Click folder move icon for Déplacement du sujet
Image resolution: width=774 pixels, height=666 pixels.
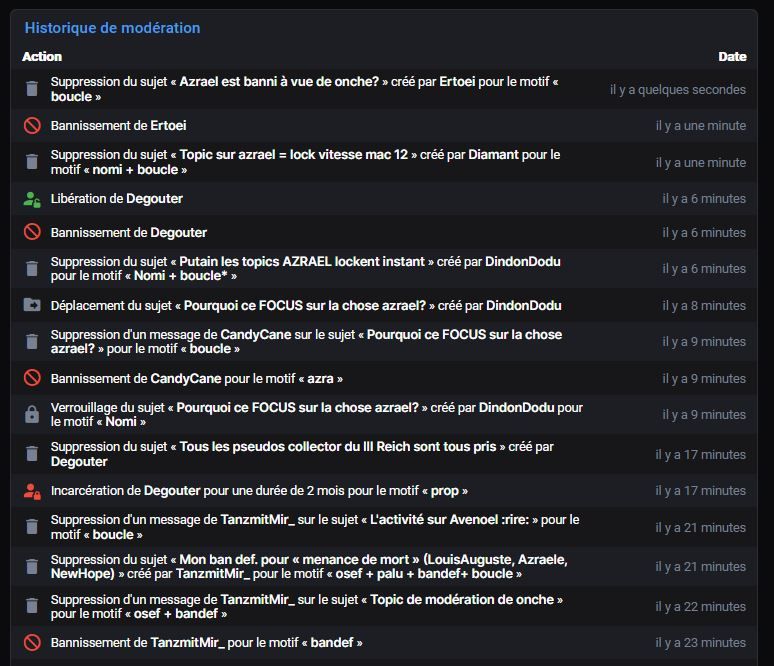tap(32, 305)
